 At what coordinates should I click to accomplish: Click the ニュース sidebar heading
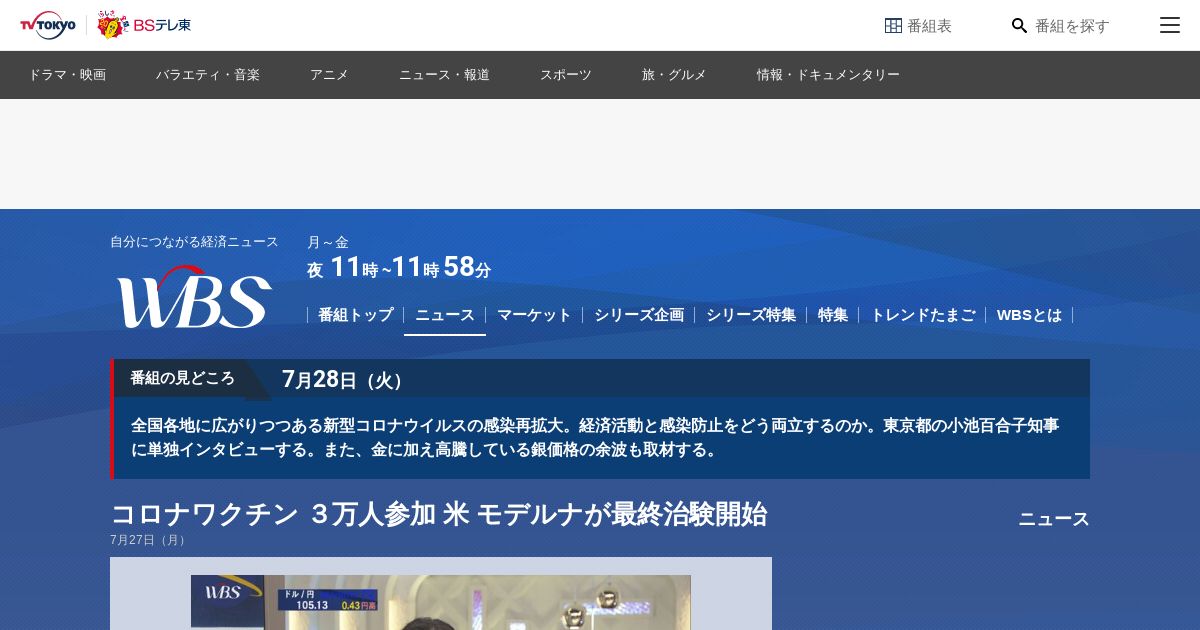click(x=1054, y=519)
